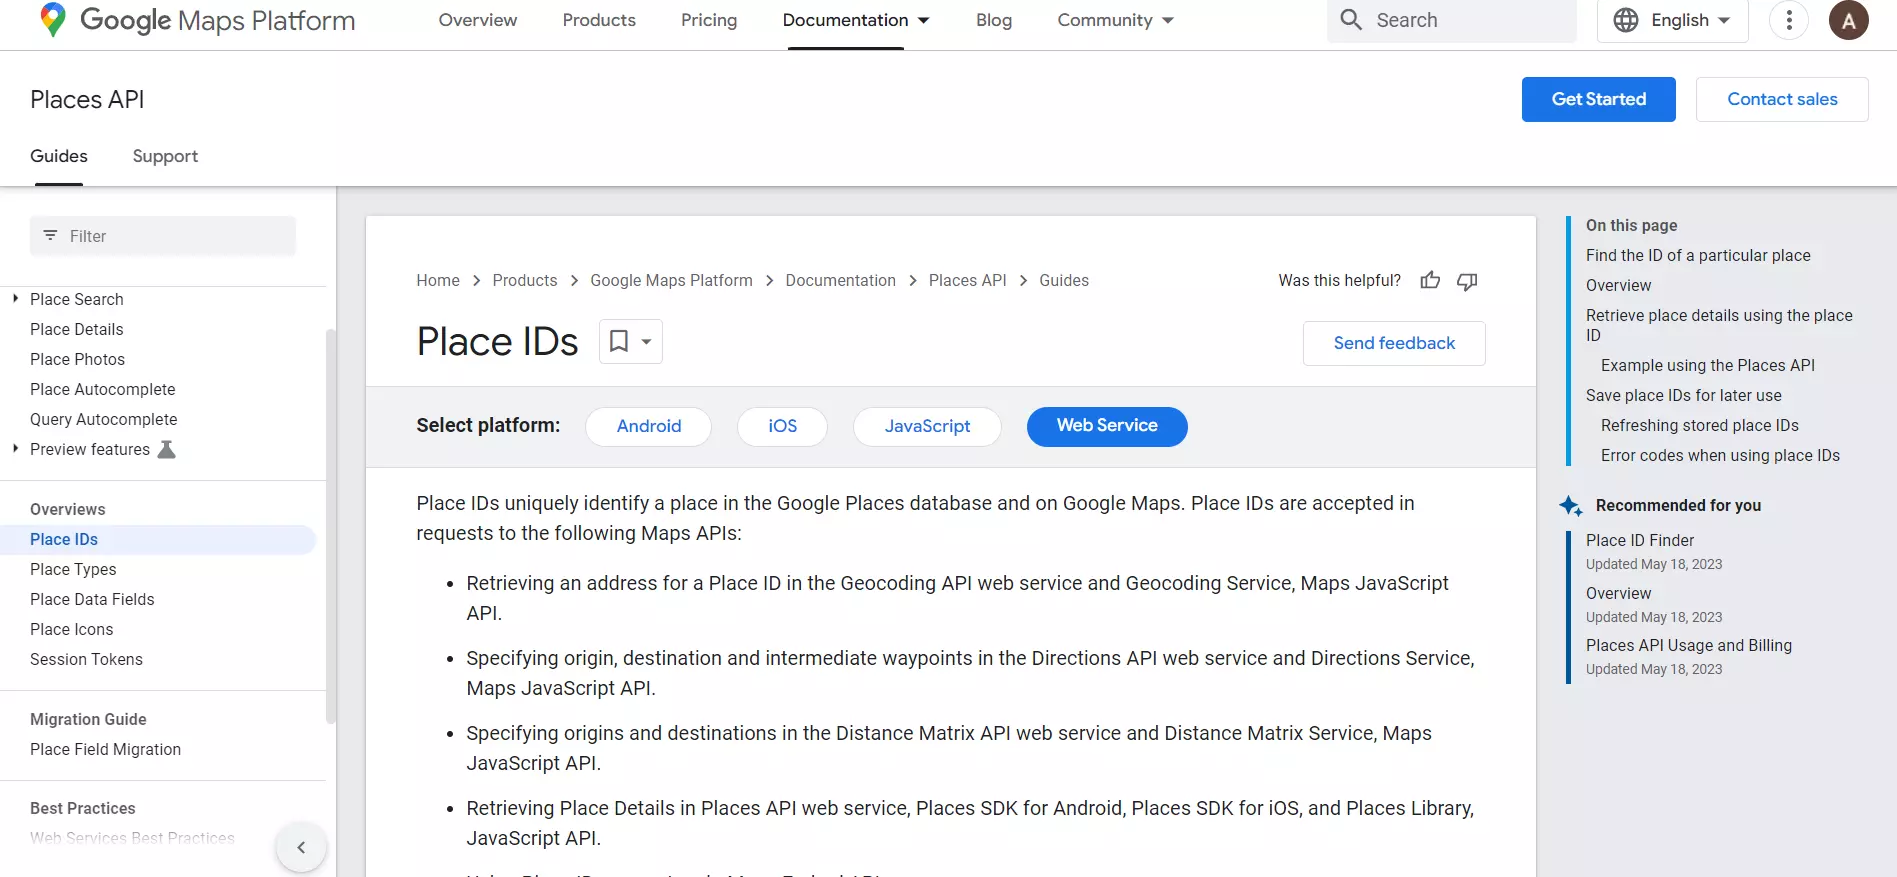Click the left navigation scrollbar
The height and width of the screenshot is (877, 1897).
(x=330, y=525)
